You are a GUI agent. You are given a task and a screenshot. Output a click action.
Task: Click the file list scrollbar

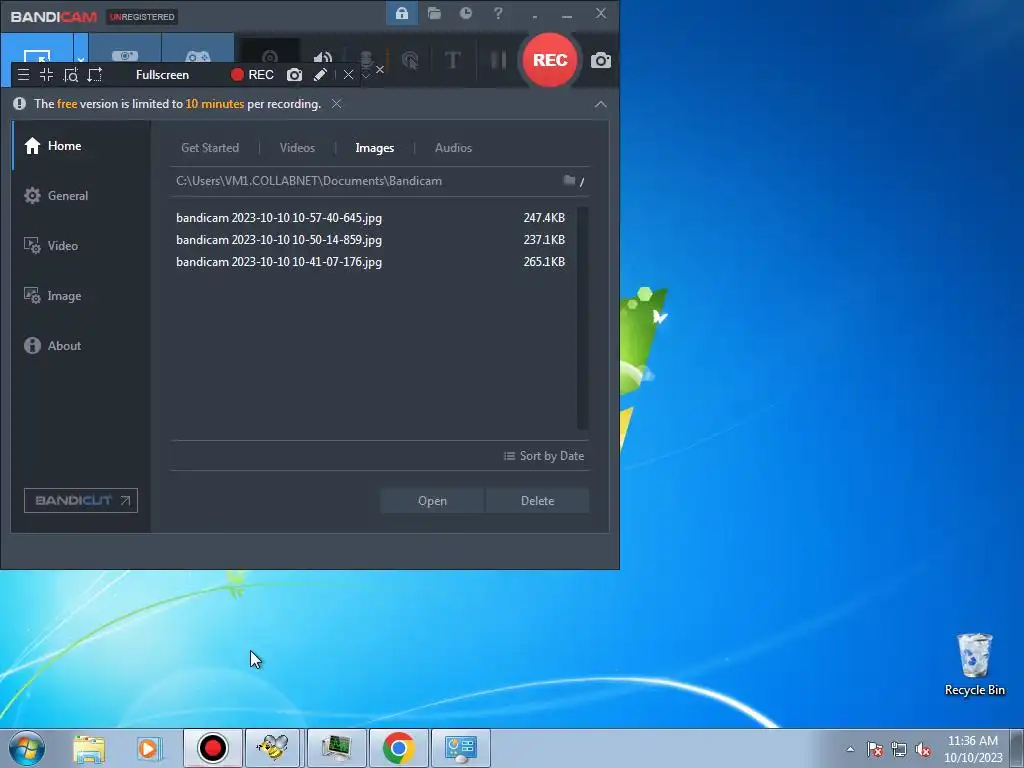coord(583,318)
